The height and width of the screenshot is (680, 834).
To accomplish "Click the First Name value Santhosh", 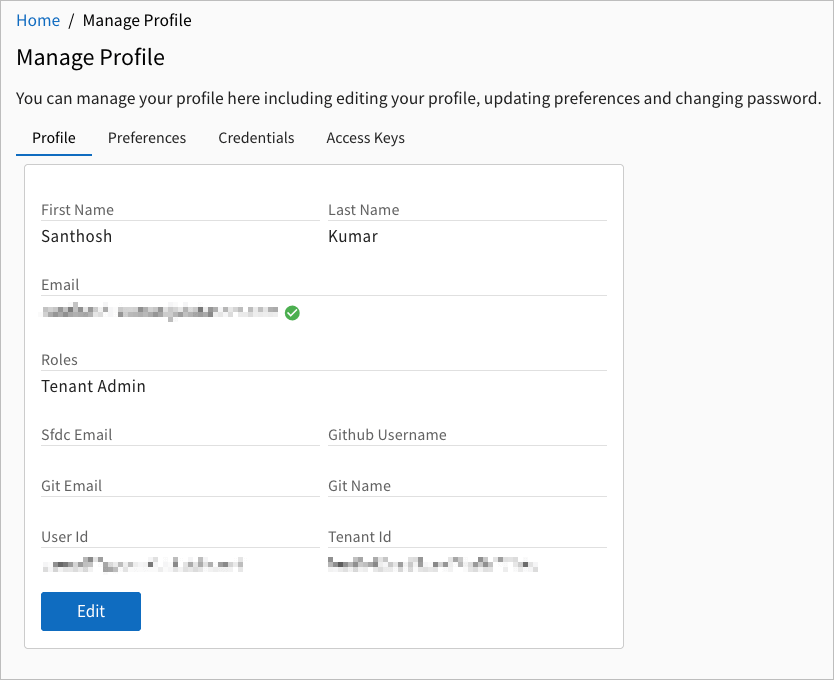I will click(x=77, y=237).
